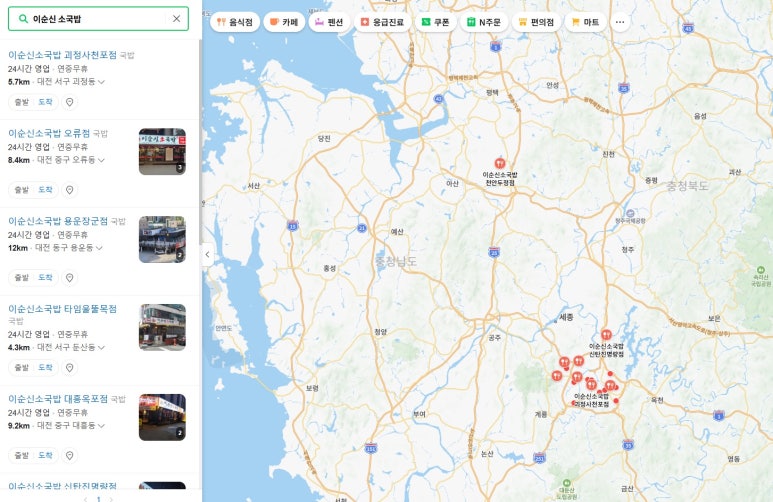Open 이순신소국밥 오류점 result
The width and height of the screenshot is (773, 502).
tap(49, 133)
